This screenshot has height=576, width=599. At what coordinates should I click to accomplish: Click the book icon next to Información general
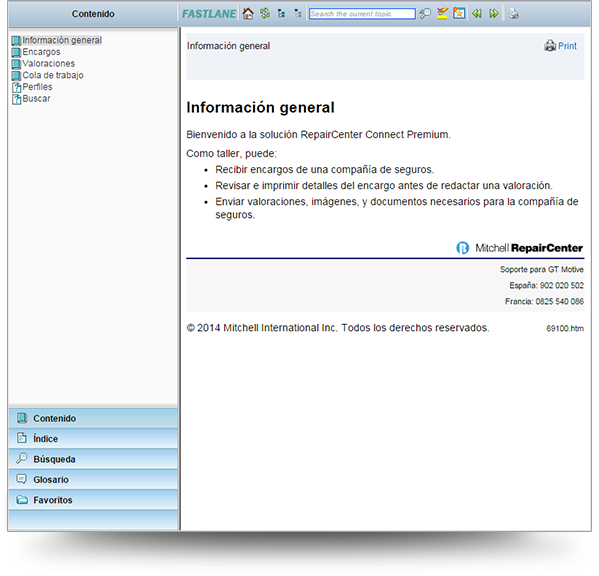pyautogui.click(x=16, y=40)
